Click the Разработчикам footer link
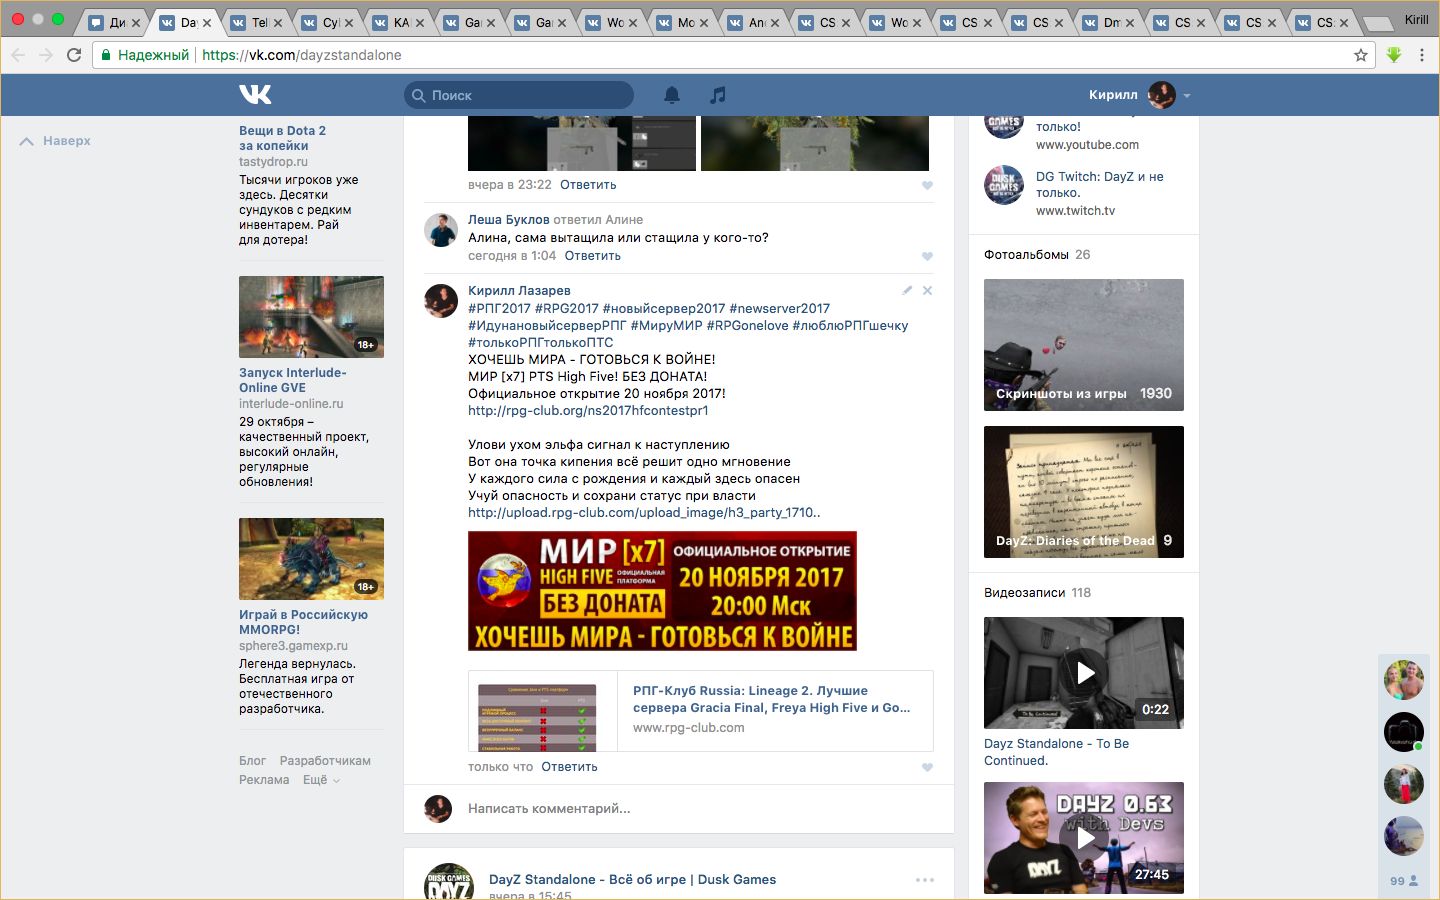1440x900 pixels. tap(325, 761)
